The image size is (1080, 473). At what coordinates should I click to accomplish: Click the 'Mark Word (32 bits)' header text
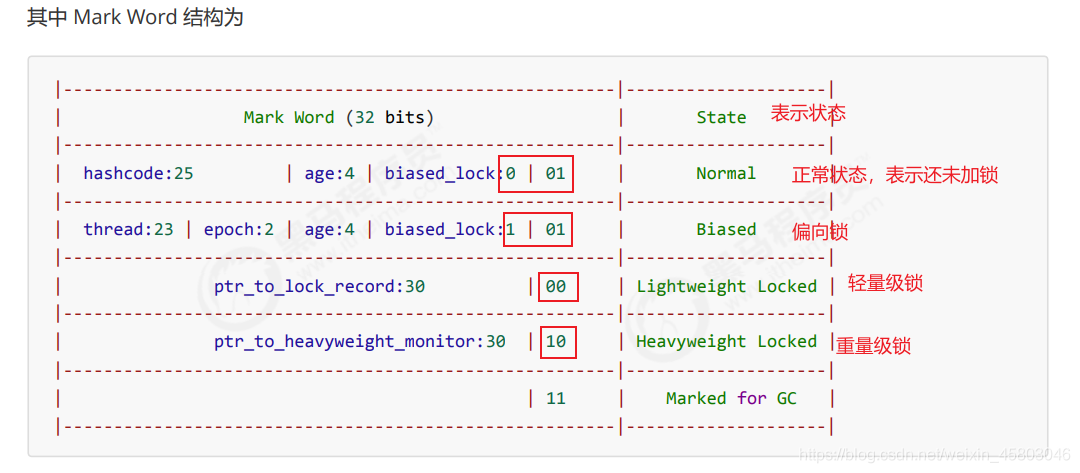pyautogui.click(x=339, y=118)
